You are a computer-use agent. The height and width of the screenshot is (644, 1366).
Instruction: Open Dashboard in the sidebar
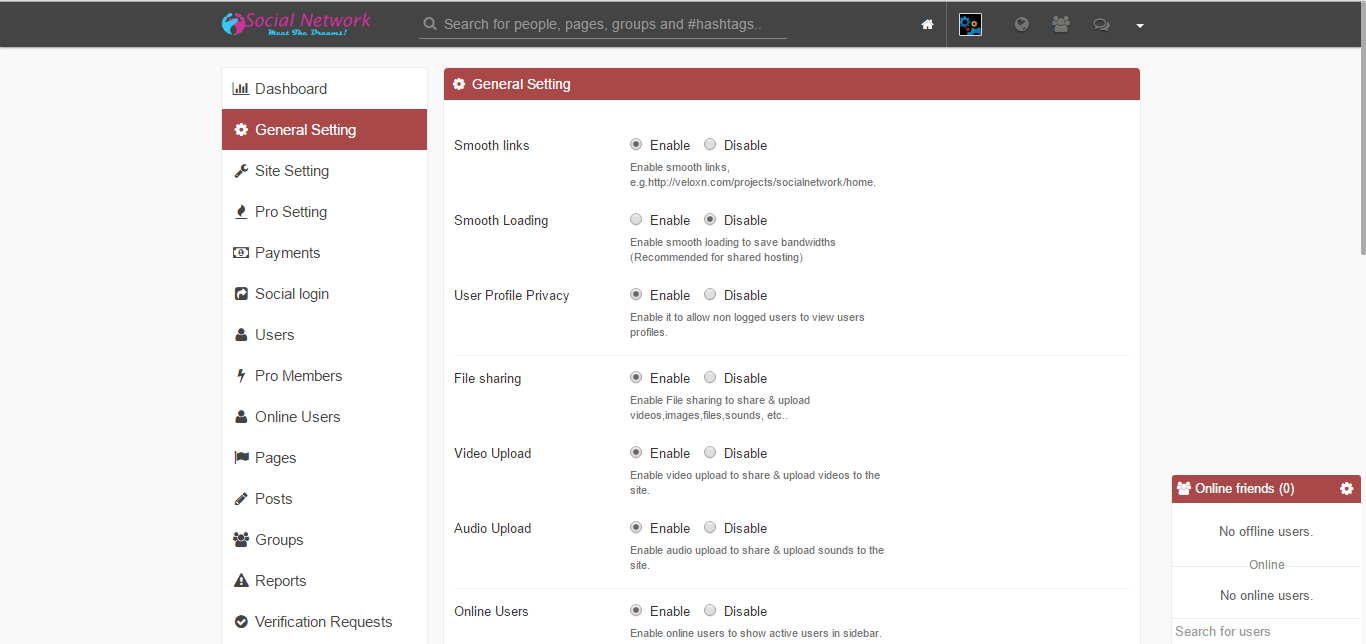point(290,89)
